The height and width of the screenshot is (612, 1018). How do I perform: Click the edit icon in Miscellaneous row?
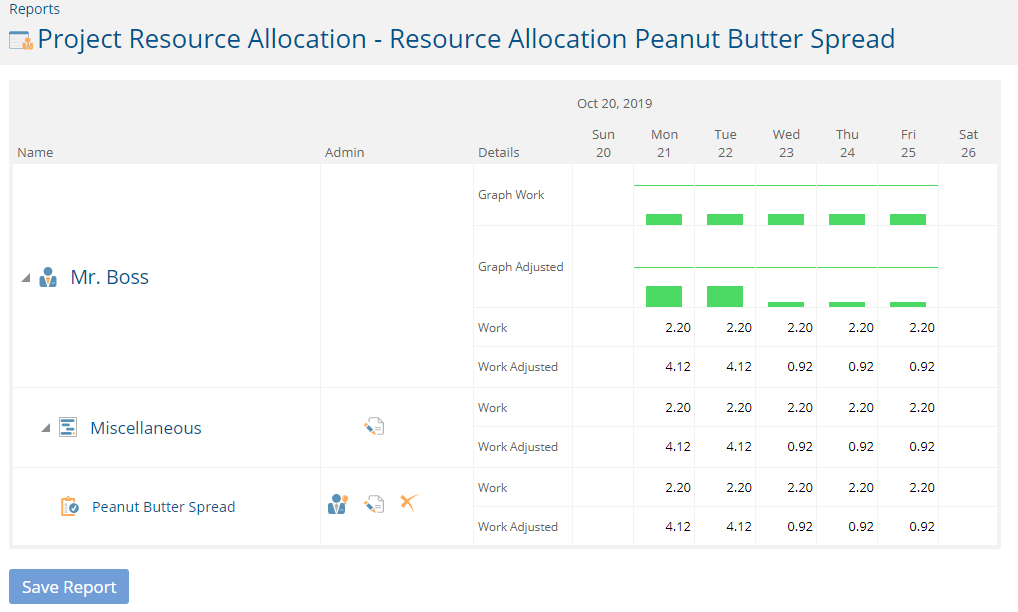coord(374,426)
